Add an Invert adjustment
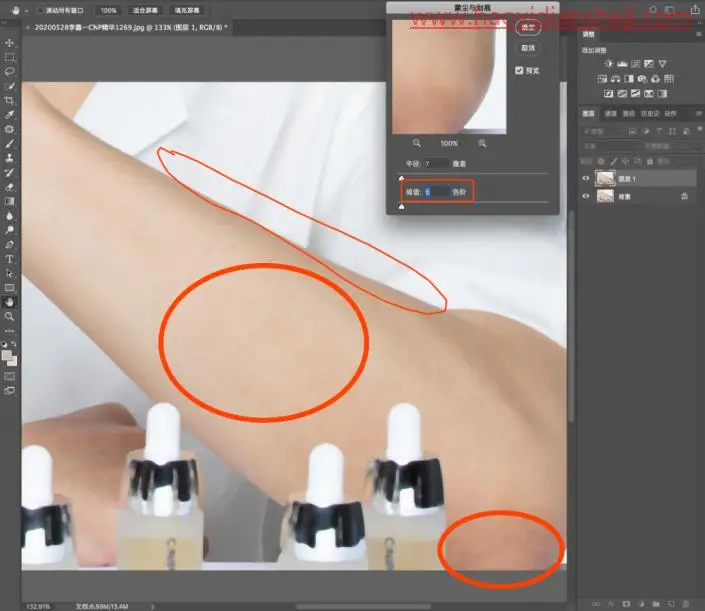 tap(608, 94)
